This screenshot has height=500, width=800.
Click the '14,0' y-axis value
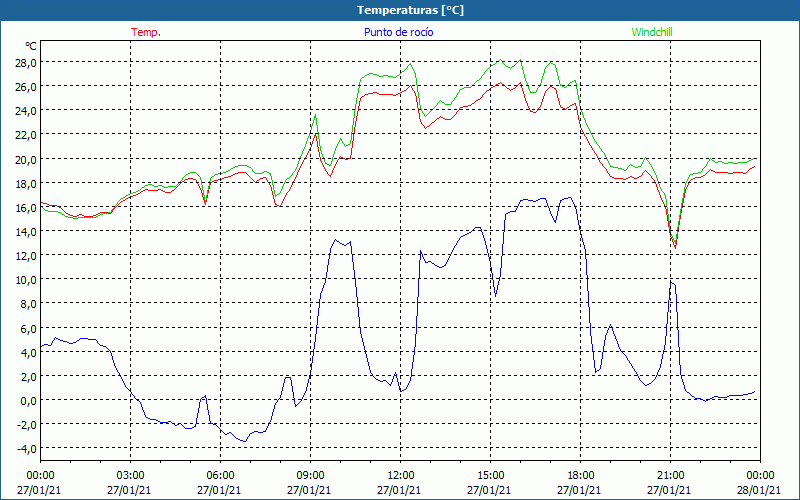(26, 232)
